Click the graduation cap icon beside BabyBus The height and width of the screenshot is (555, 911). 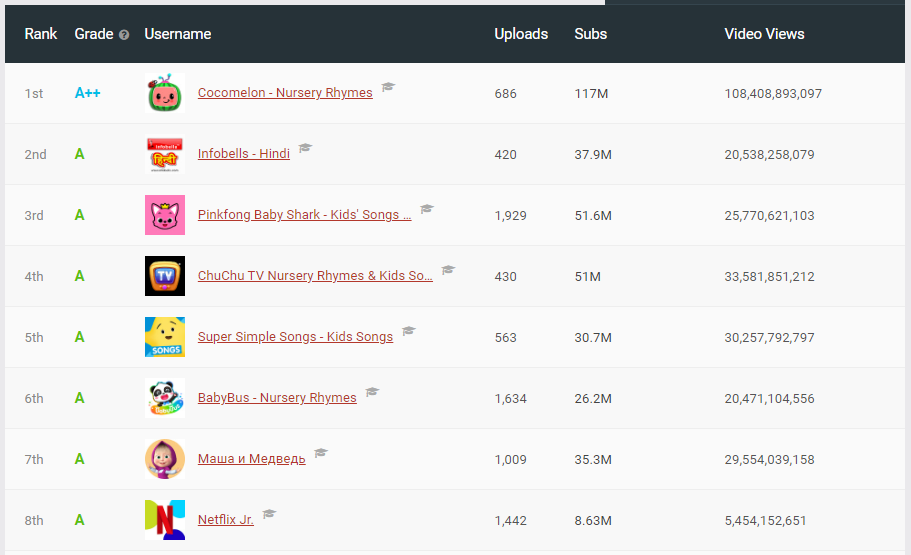[372, 392]
